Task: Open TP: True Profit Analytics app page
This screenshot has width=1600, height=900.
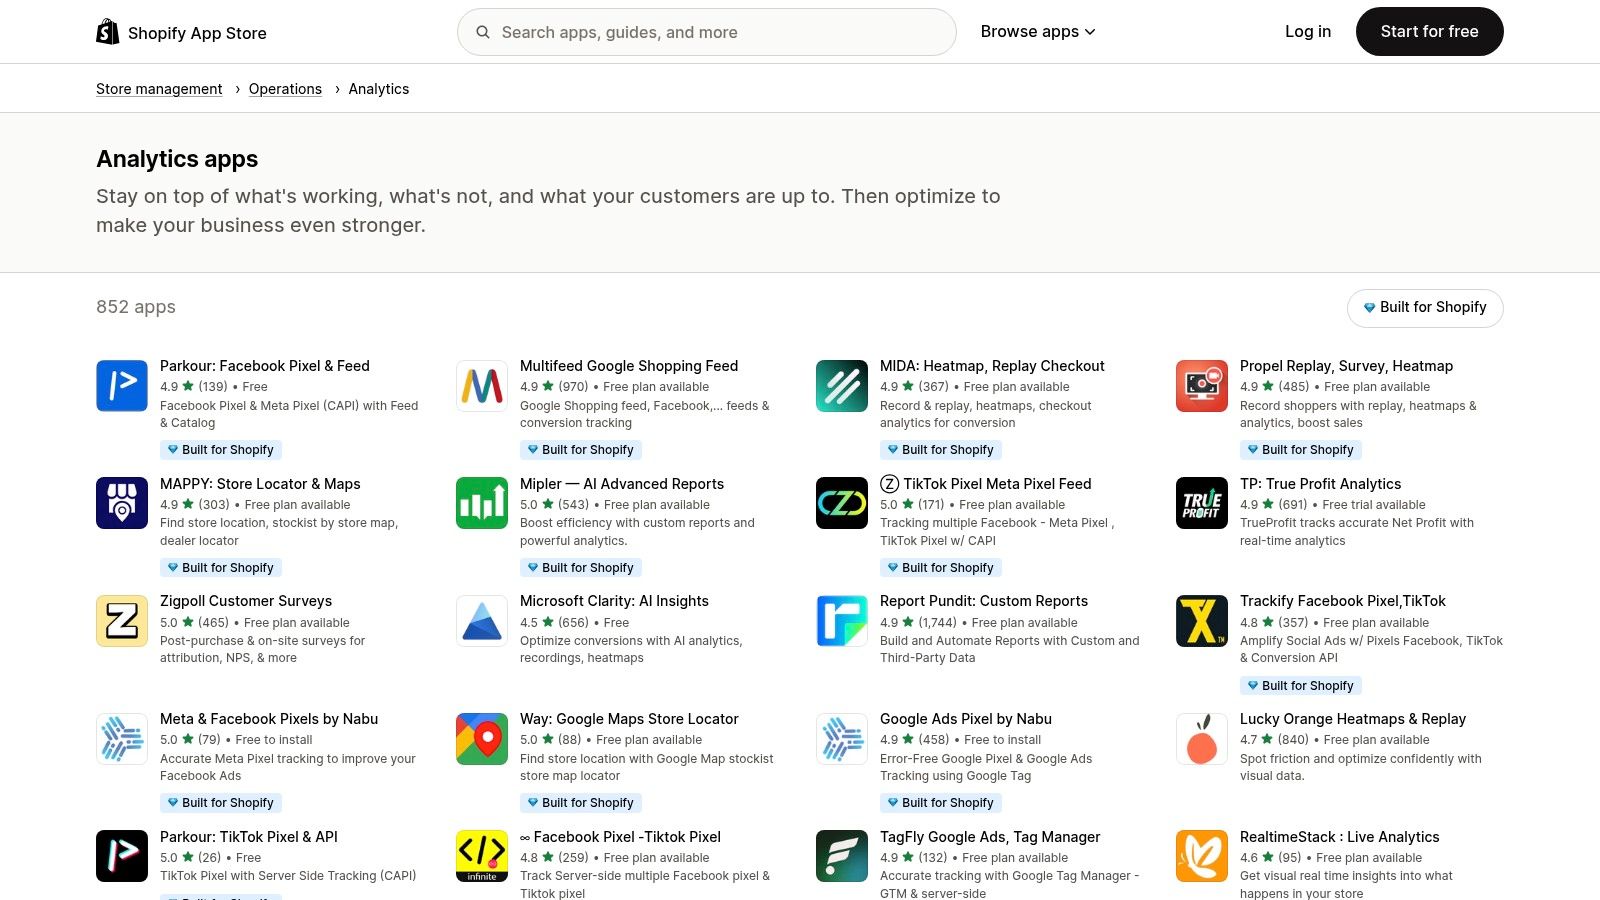Action: click(x=1321, y=483)
